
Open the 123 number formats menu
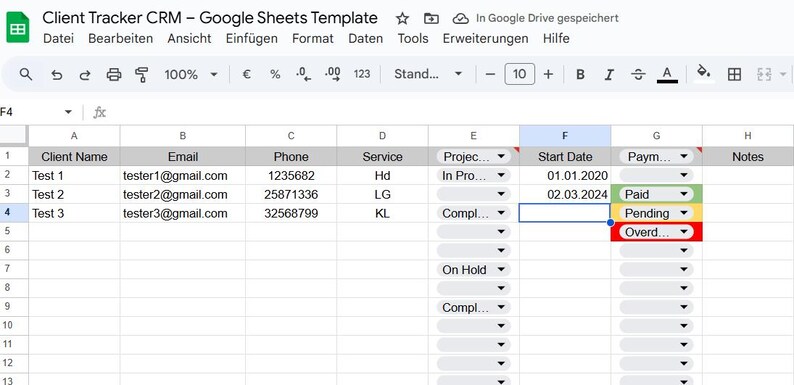[362, 74]
